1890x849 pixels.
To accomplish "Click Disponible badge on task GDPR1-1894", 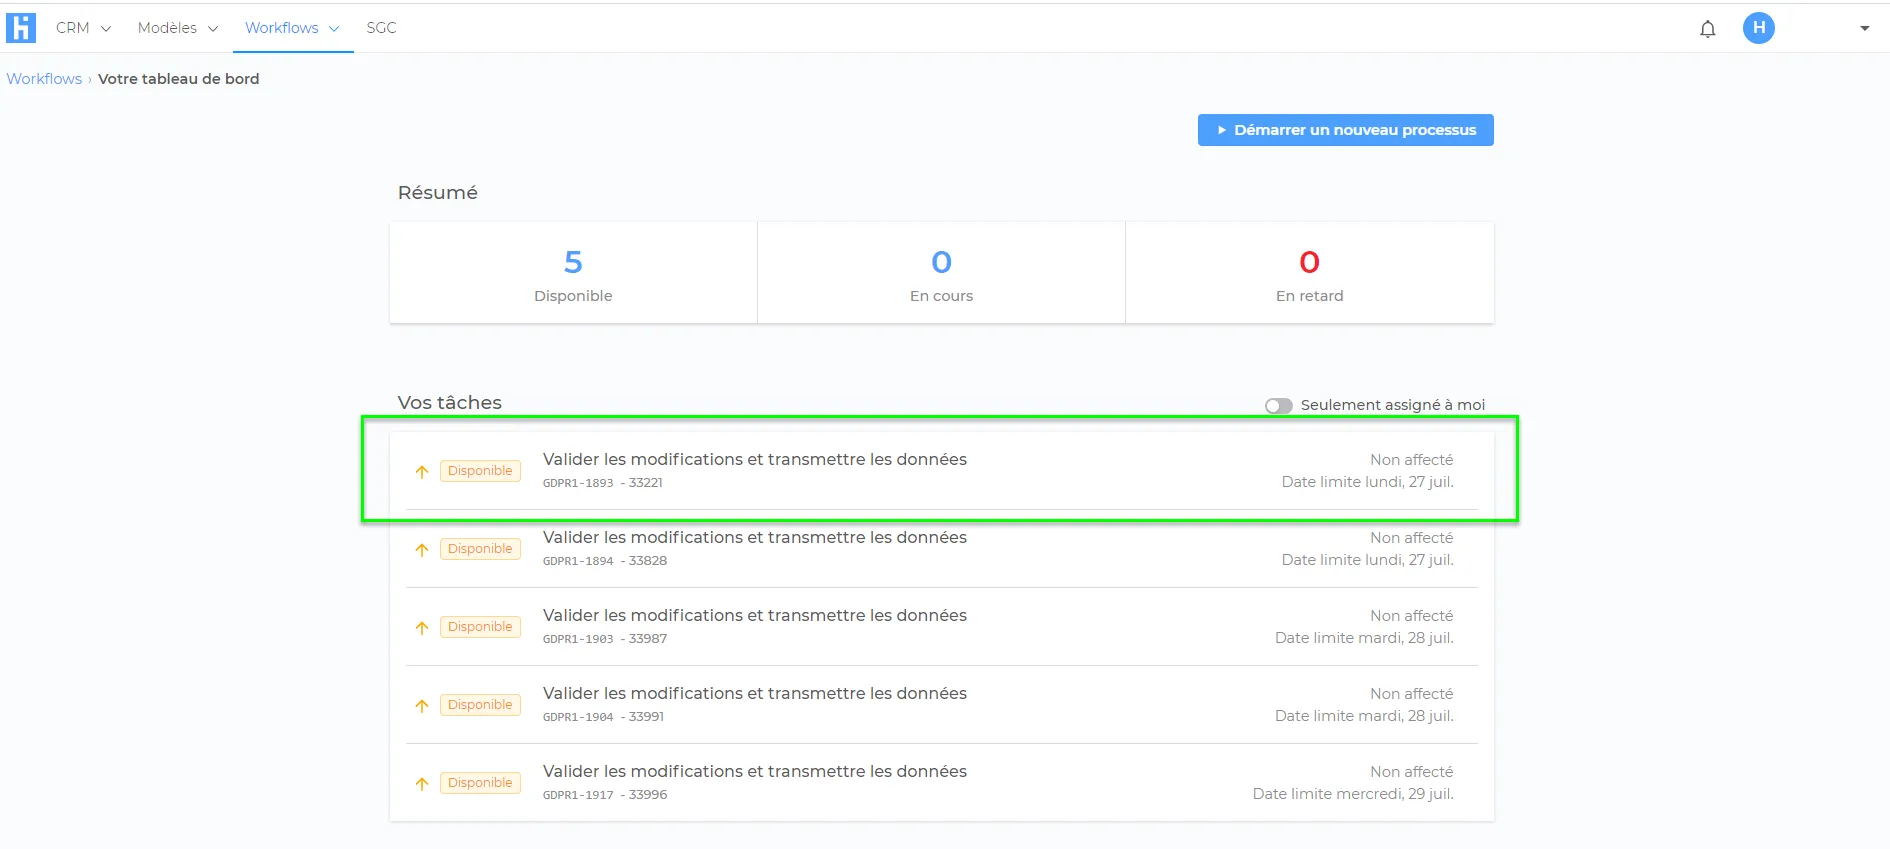I will (480, 549).
